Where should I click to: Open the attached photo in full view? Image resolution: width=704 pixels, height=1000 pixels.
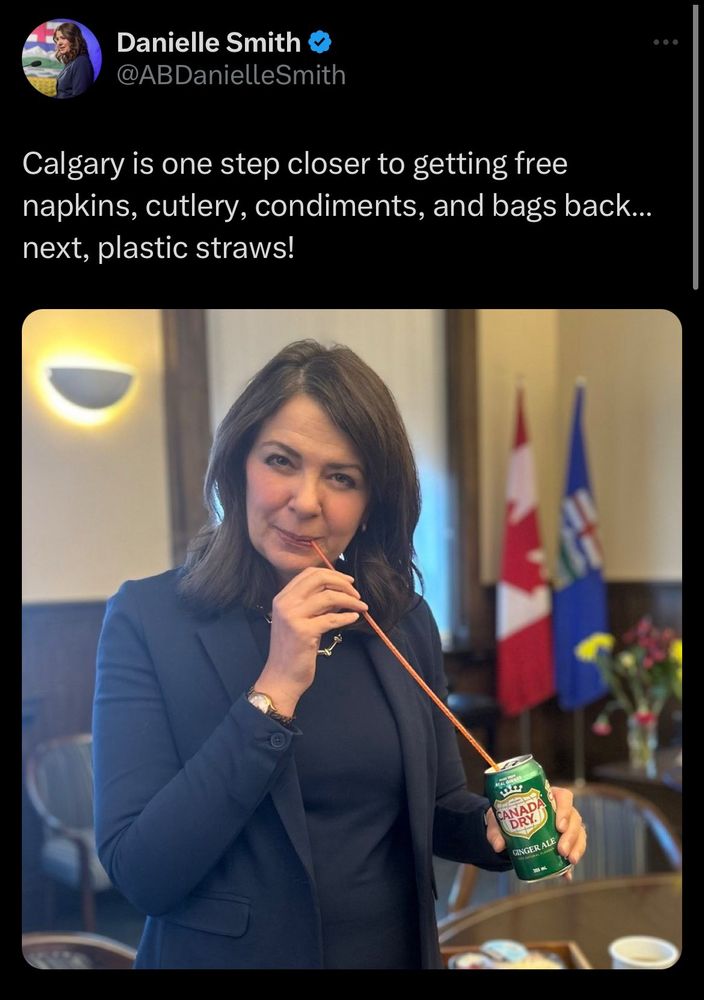[352, 639]
